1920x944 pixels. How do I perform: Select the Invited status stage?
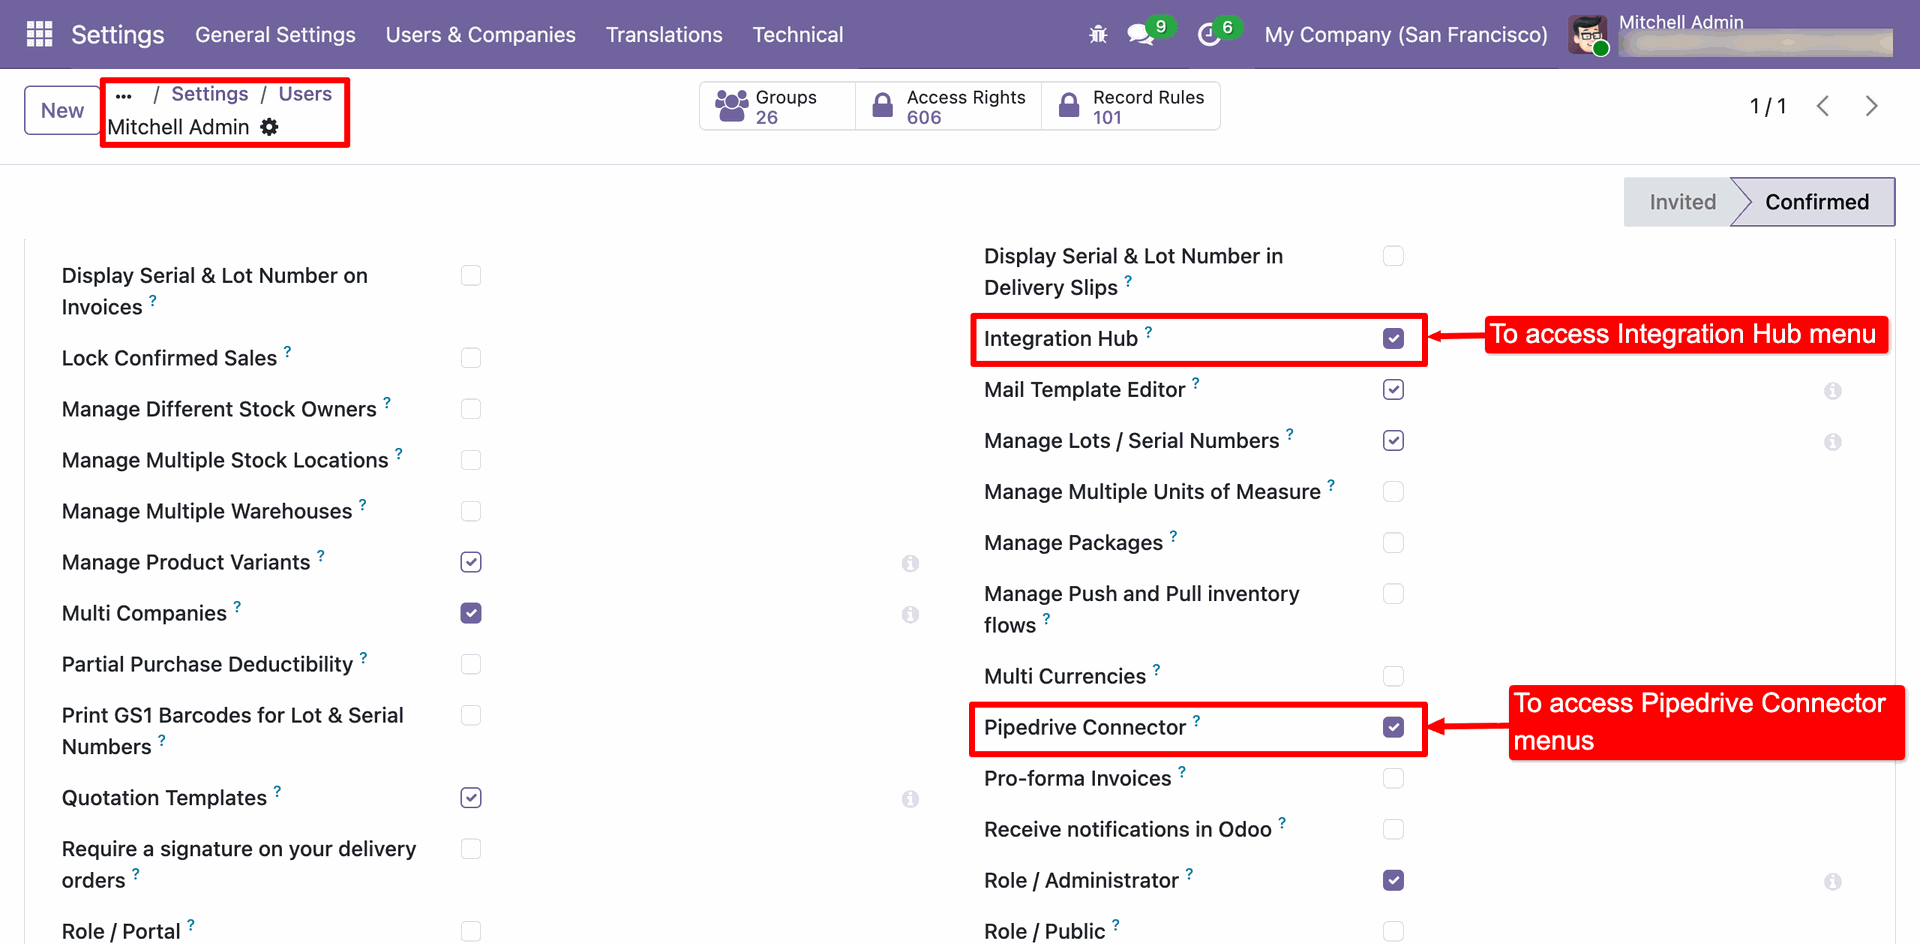1682,202
